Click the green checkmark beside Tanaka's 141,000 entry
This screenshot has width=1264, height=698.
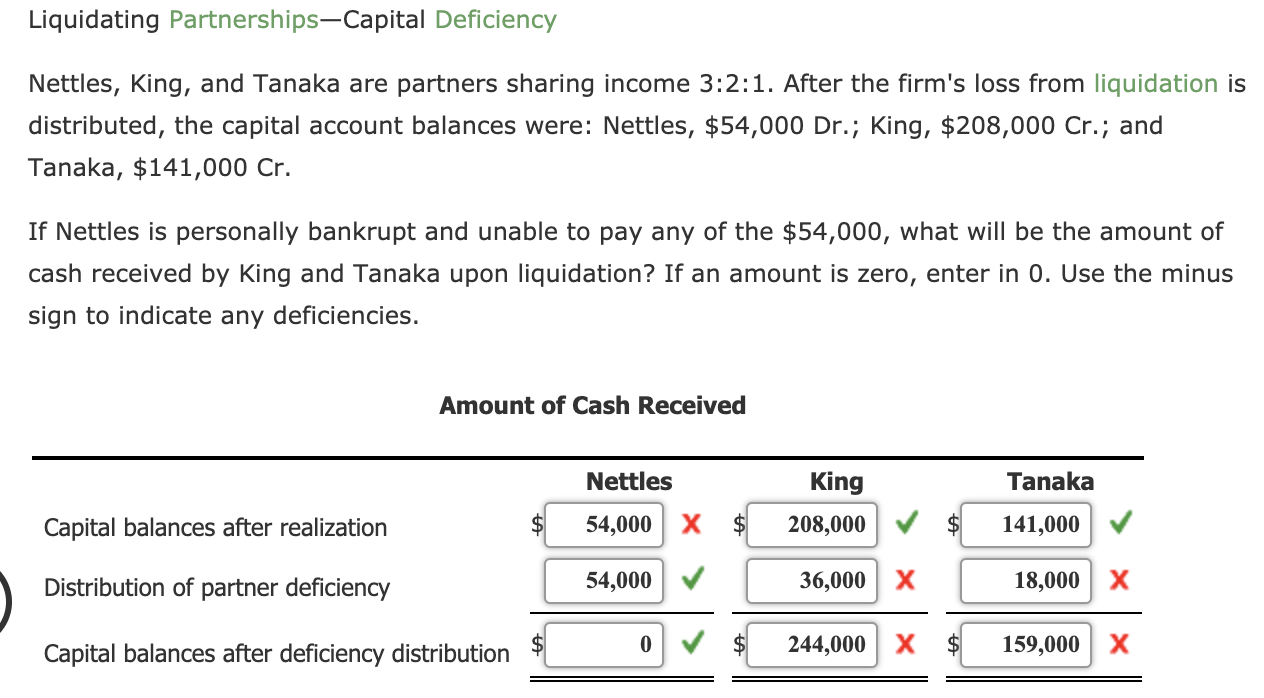[x=1119, y=524]
